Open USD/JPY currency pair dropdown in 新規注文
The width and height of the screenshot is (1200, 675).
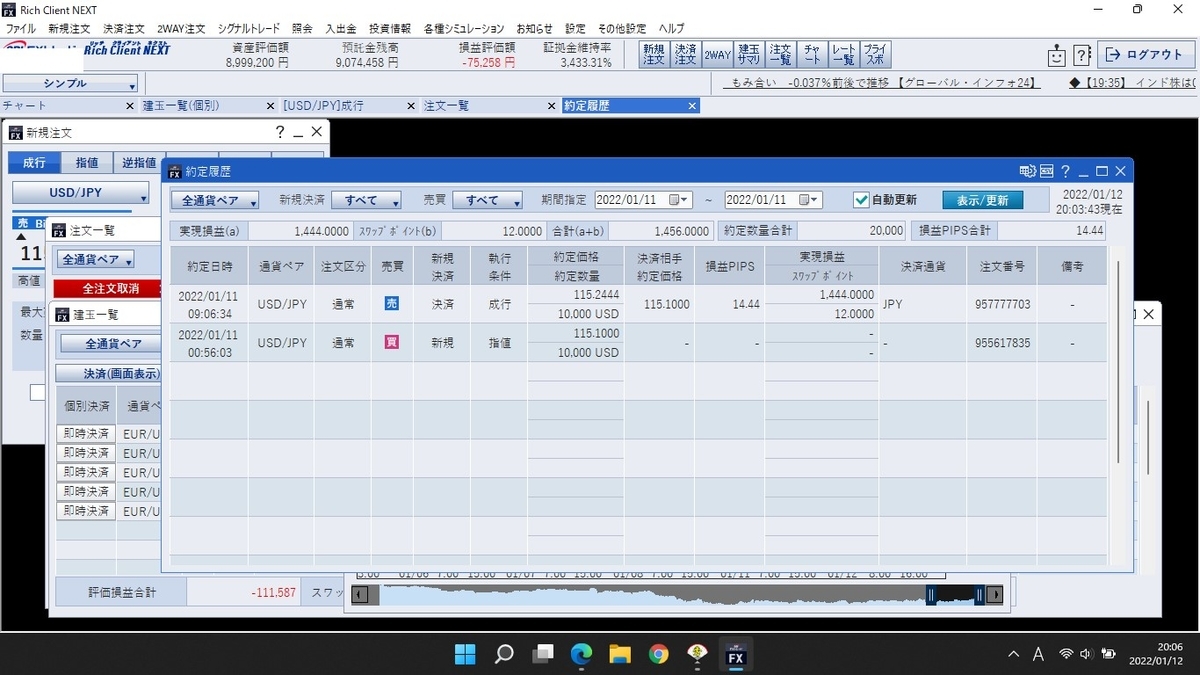click(80, 193)
